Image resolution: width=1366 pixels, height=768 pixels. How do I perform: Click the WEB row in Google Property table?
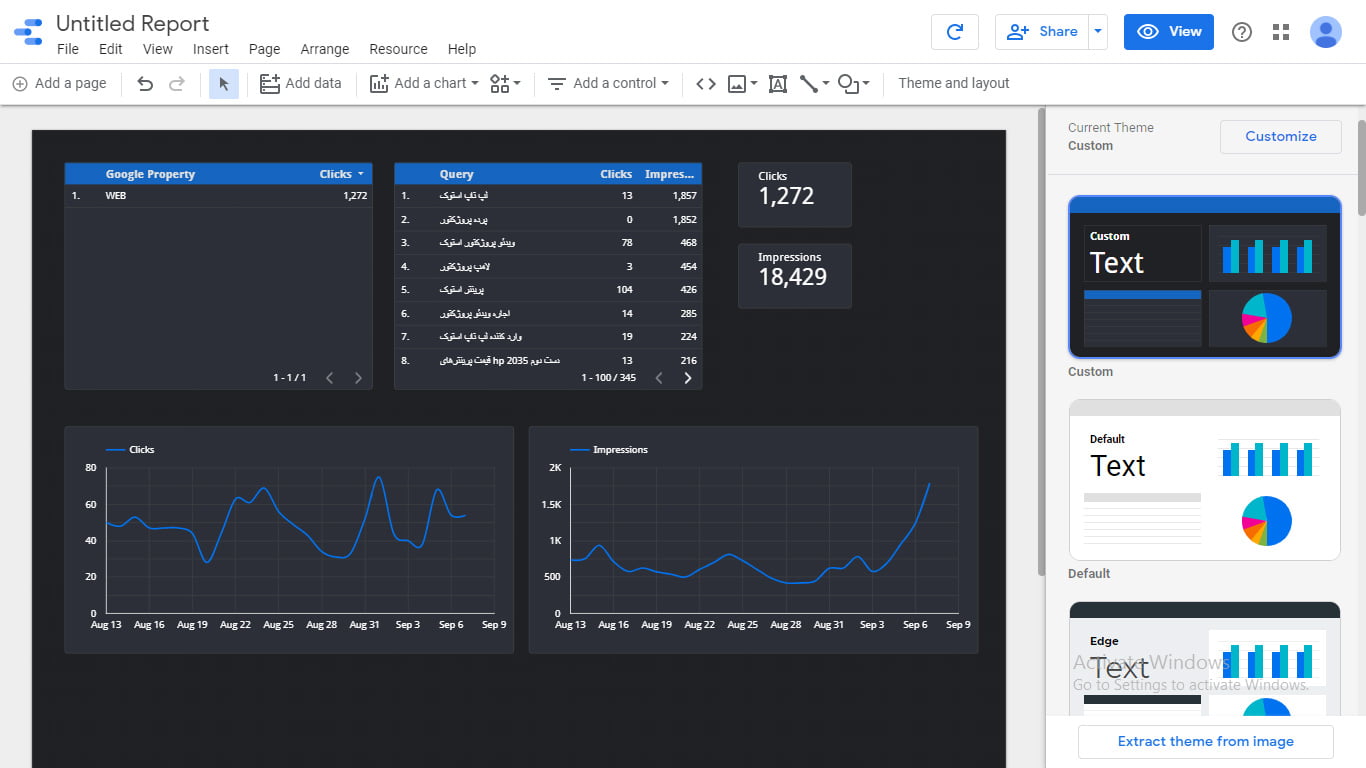(x=218, y=196)
